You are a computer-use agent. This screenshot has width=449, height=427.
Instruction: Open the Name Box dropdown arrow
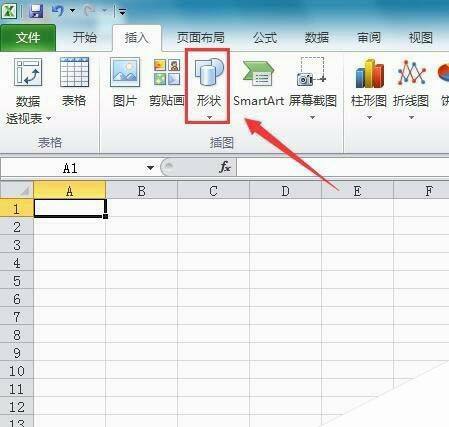[x=150, y=168]
